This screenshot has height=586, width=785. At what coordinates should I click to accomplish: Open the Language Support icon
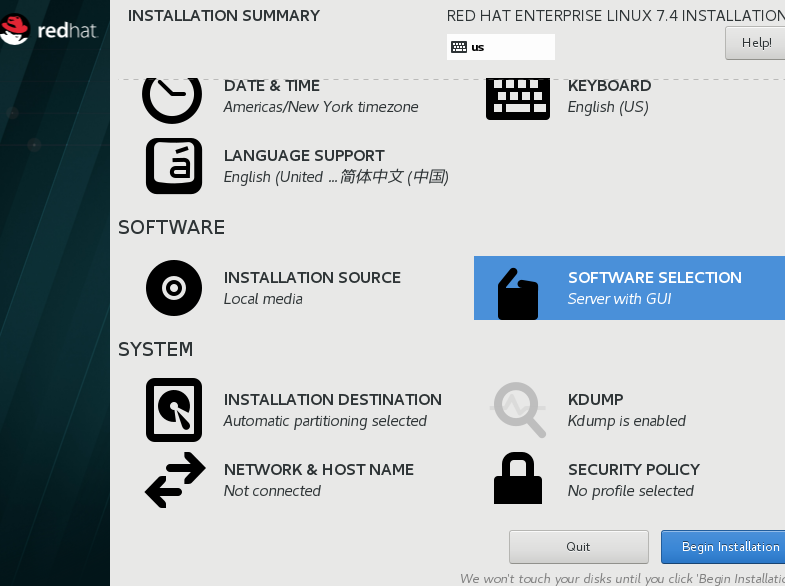click(174, 166)
